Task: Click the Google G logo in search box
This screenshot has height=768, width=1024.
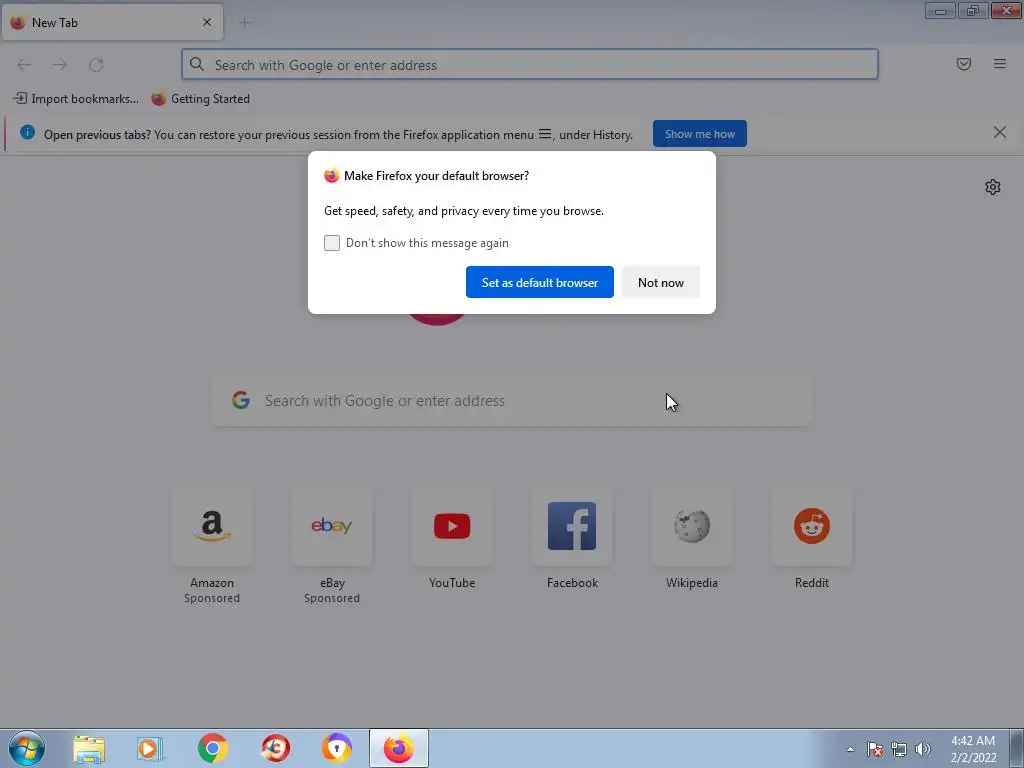Action: point(241,400)
